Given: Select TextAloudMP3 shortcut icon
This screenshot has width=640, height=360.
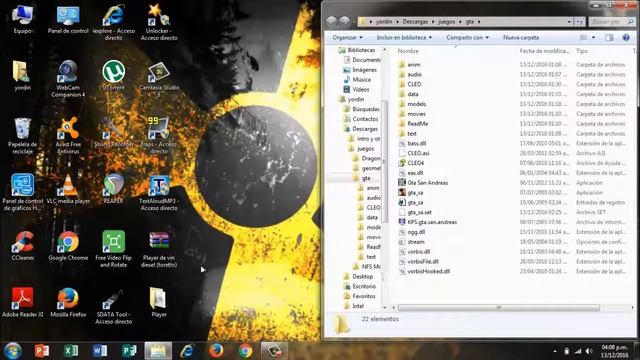Looking at the screenshot, I should pos(159,193).
